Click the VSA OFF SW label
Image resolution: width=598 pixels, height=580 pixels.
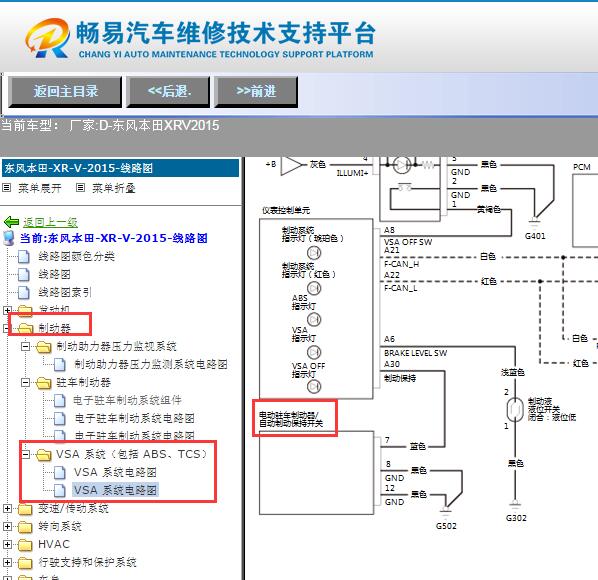pyautogui.click(x=408, y=242)
